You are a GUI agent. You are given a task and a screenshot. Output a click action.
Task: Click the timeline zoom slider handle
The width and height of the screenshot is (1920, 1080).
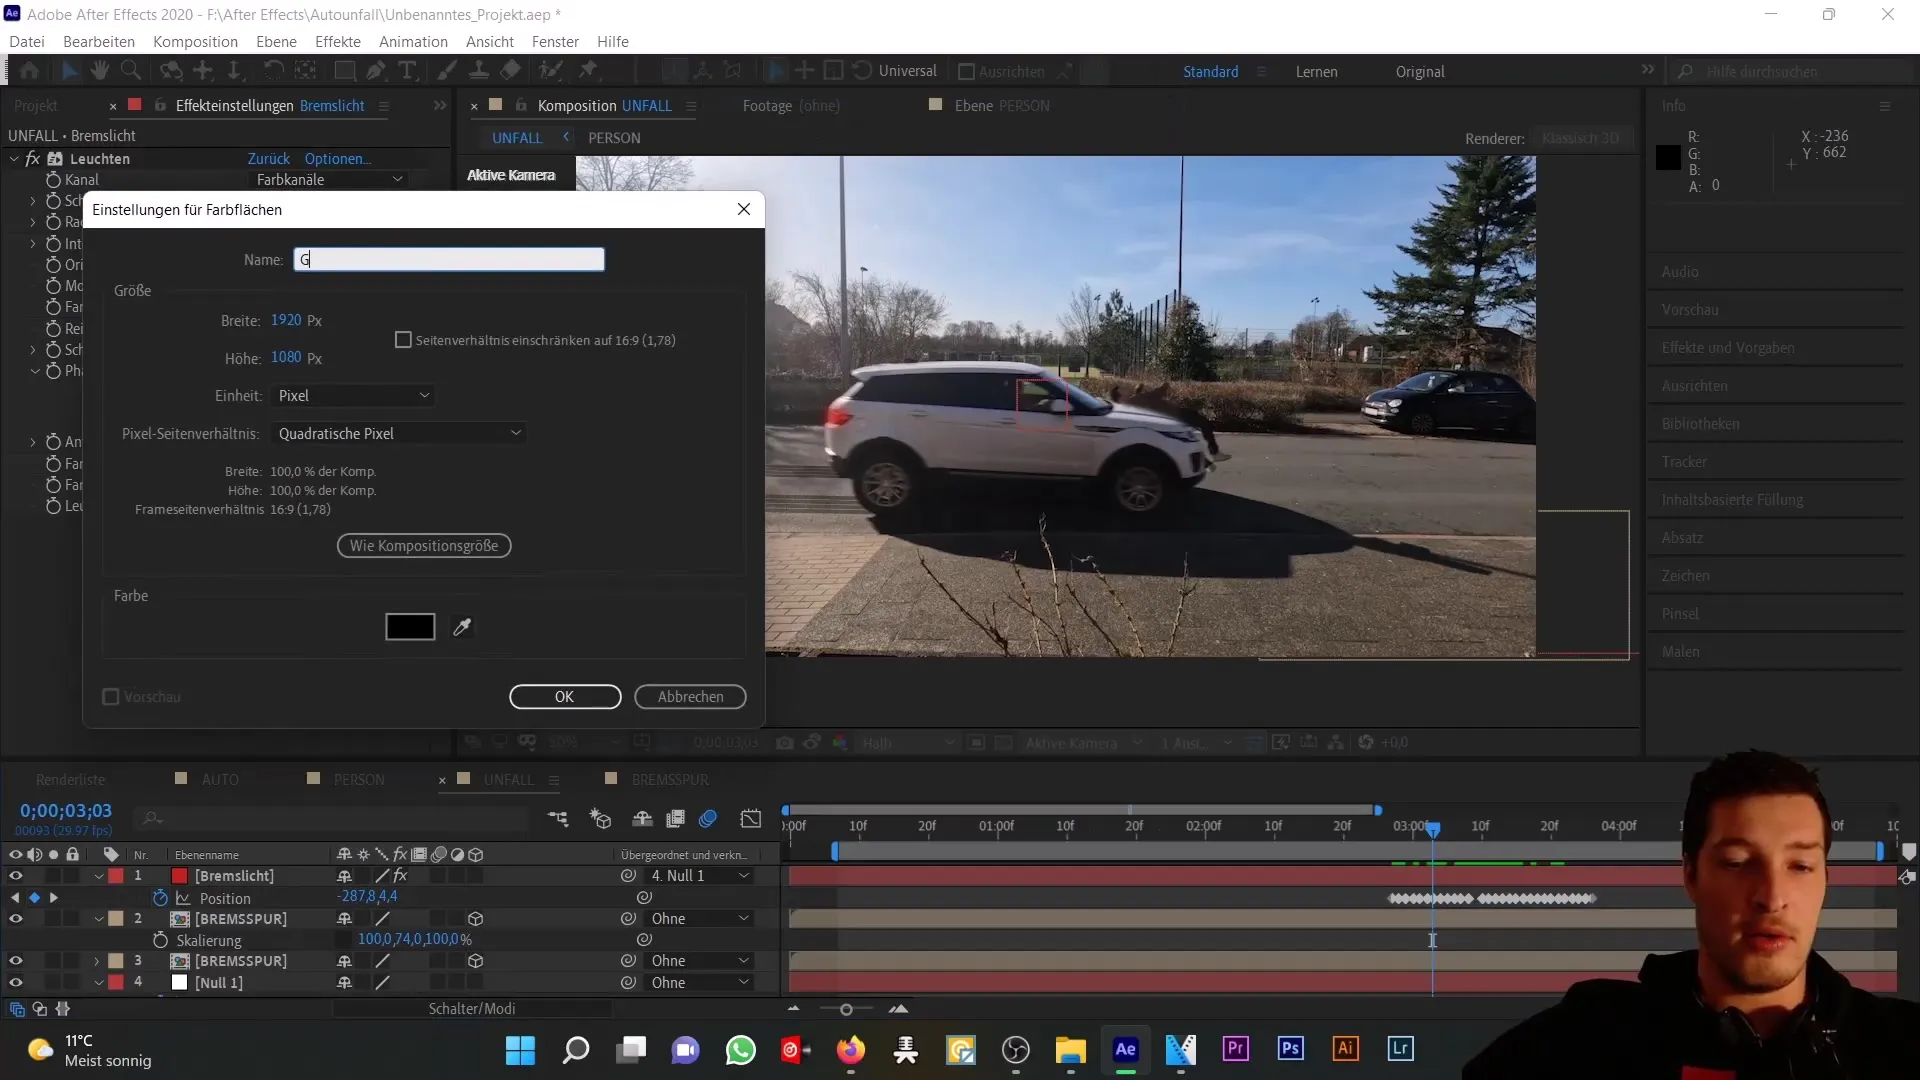tap(846, 1010)
